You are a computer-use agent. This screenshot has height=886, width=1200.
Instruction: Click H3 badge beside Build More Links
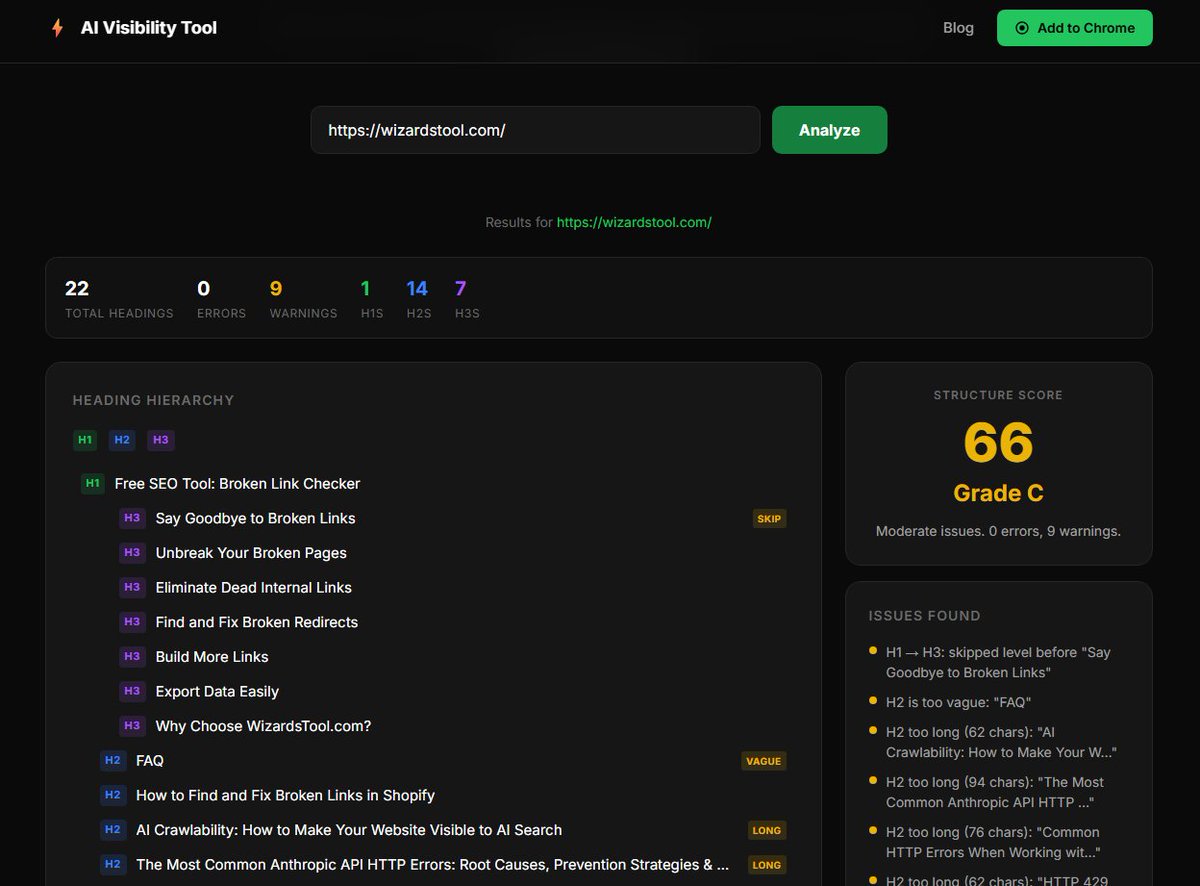pos(132,657)
